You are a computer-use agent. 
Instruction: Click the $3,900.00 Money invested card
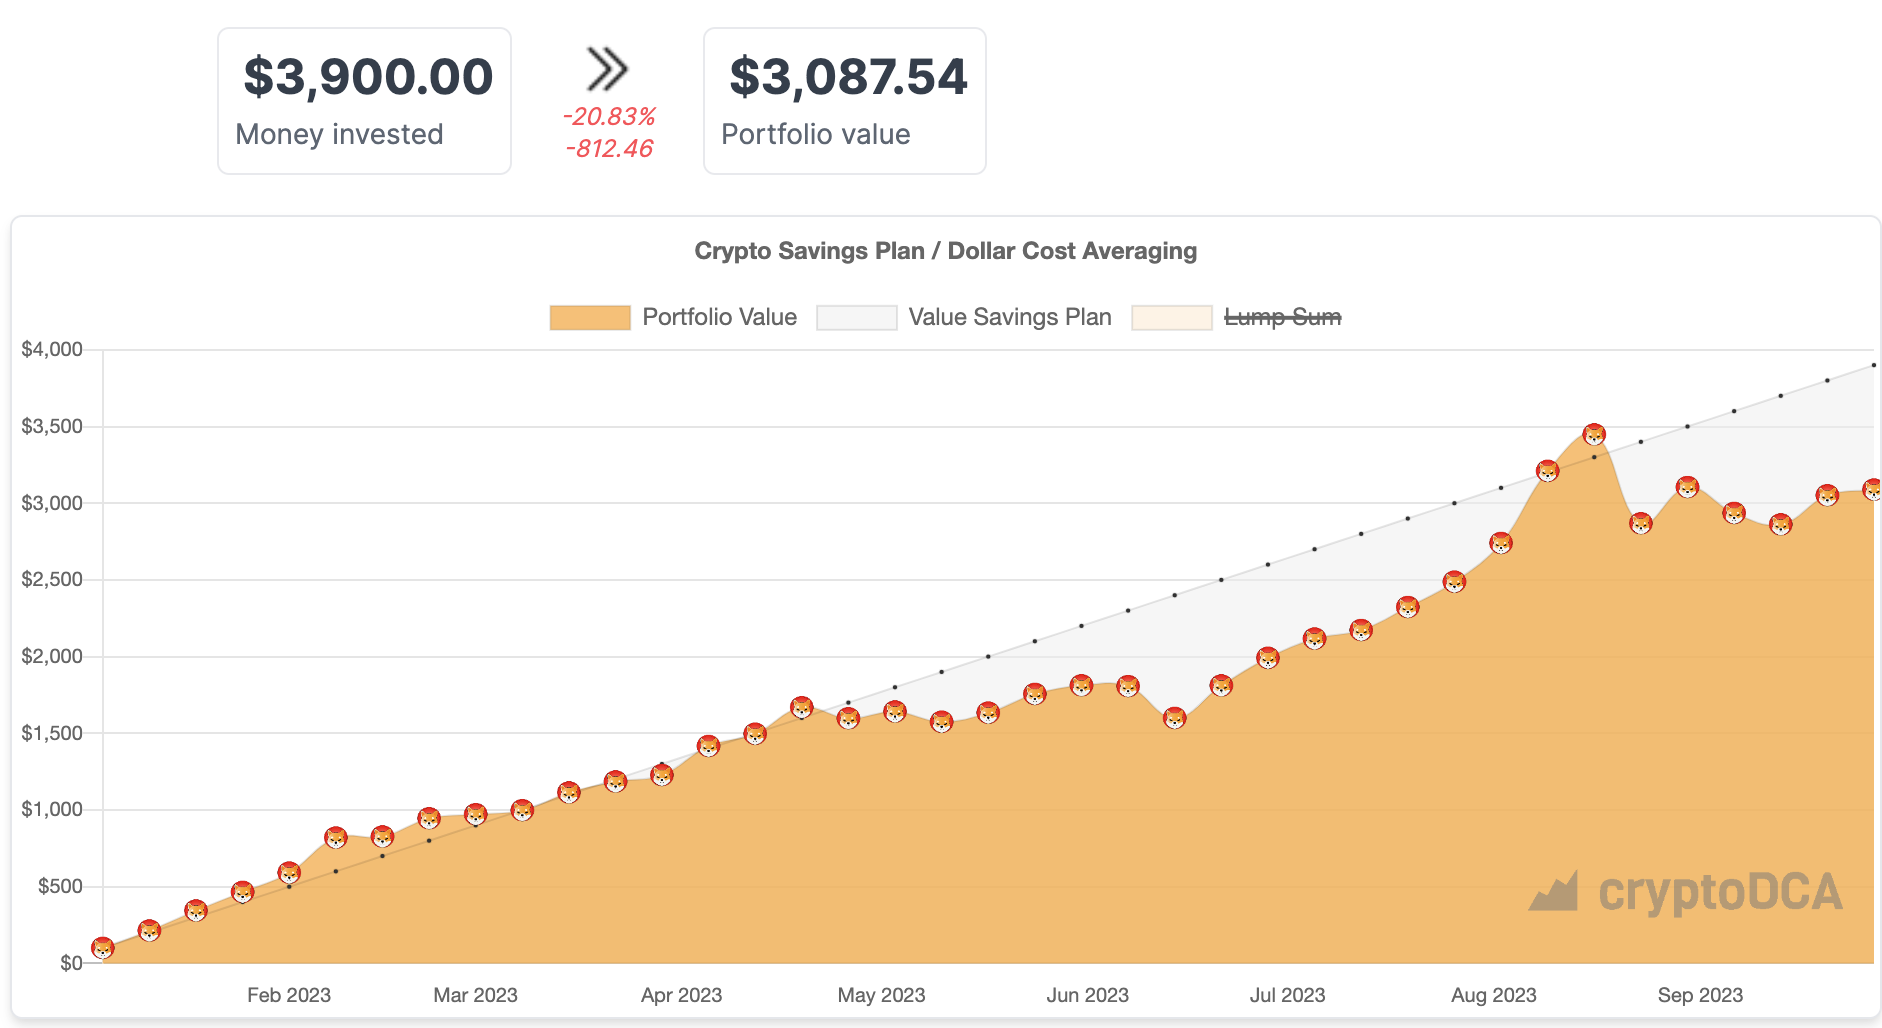(365, 101)
